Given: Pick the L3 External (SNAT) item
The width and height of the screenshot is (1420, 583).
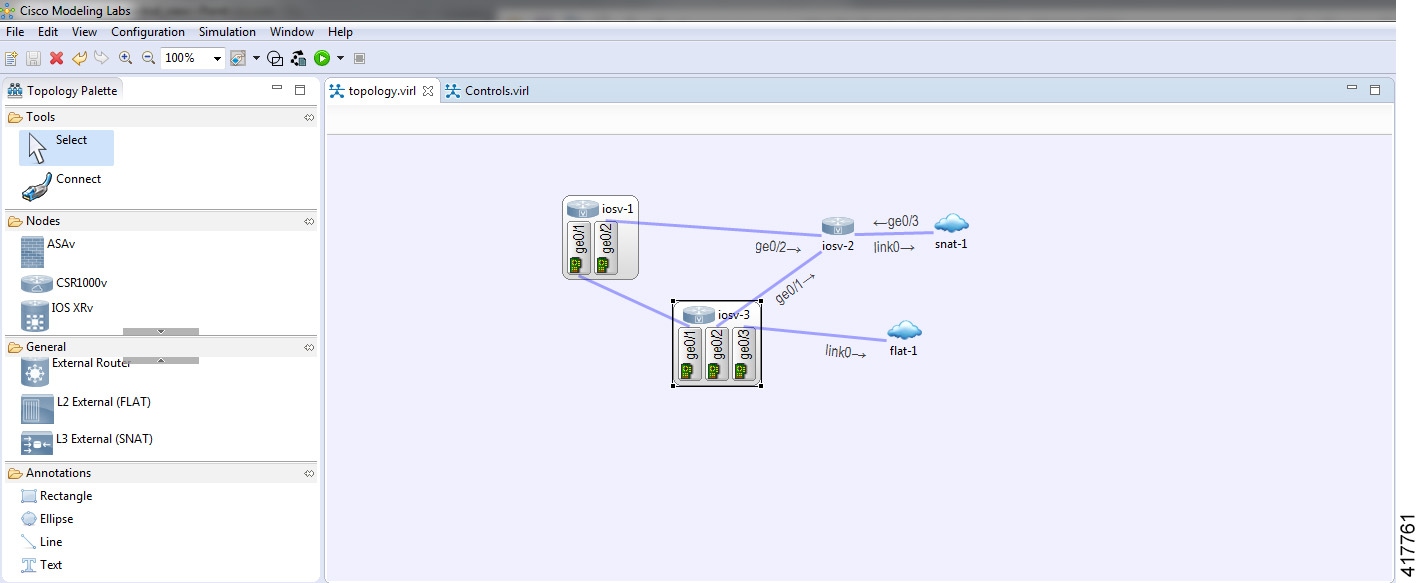Looking at the screenshot, I should [87, 441].
